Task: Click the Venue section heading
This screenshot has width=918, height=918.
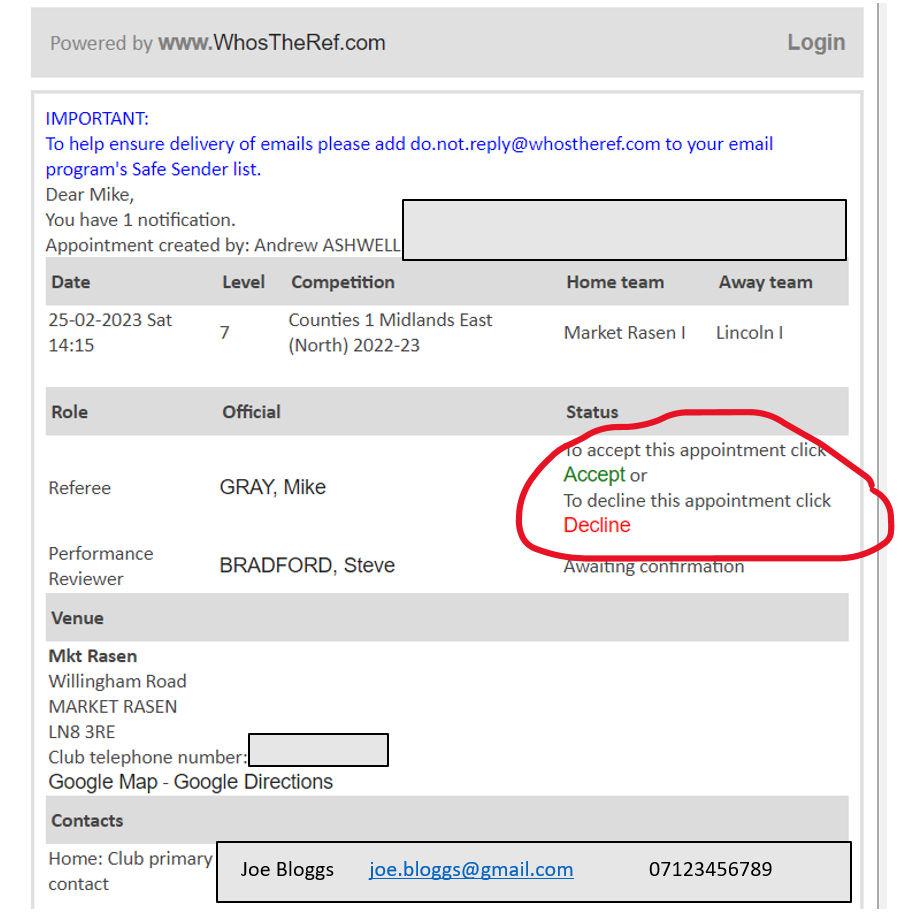Action: coord(78,618)
